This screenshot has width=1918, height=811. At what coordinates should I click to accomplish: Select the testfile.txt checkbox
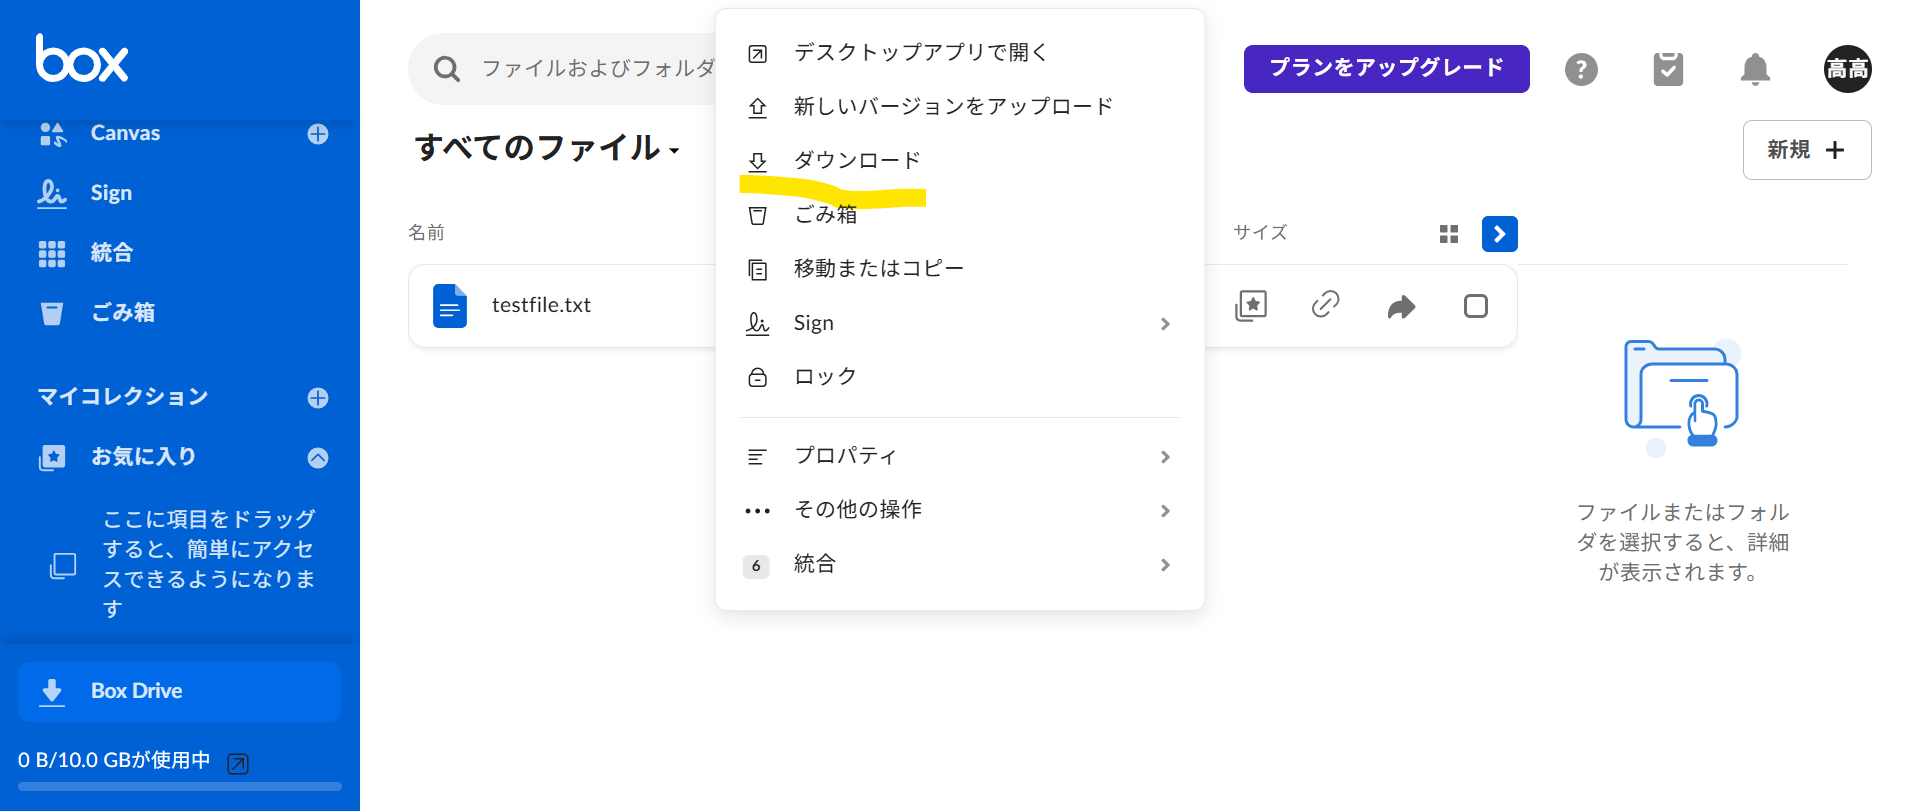click(x=1476, y=306)
